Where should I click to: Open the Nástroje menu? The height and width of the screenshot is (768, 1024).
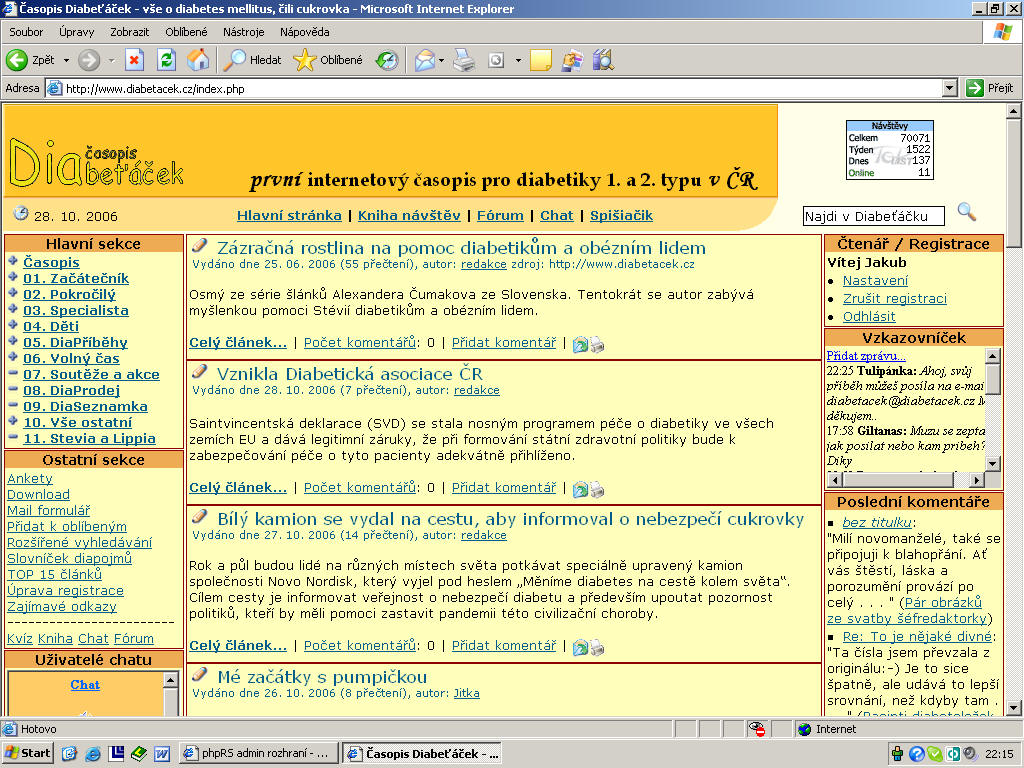244,32
